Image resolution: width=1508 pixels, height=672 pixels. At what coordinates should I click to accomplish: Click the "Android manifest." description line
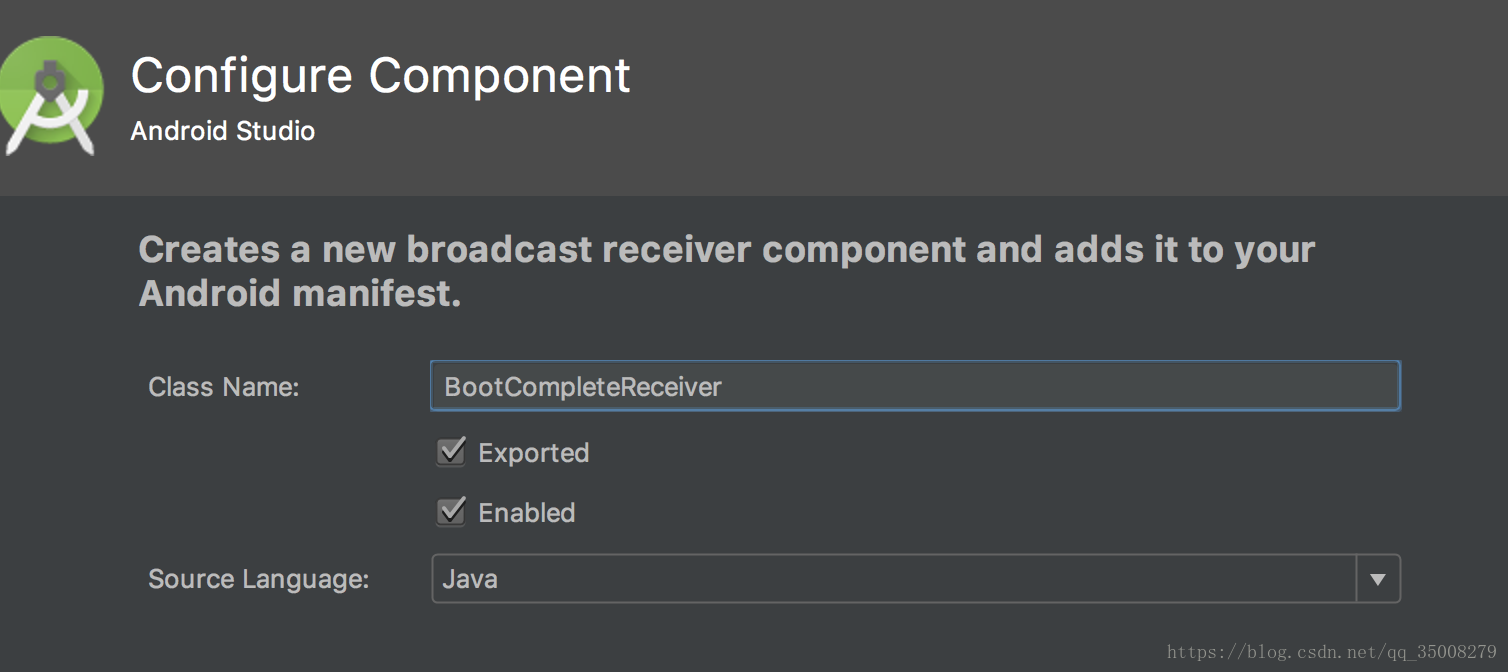coord(300,294)
